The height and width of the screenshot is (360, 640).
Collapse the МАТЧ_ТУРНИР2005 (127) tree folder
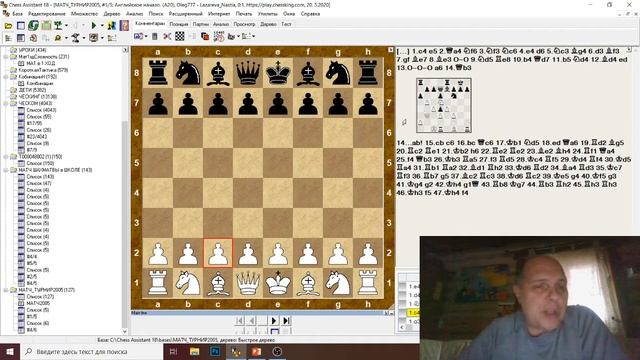6,290
